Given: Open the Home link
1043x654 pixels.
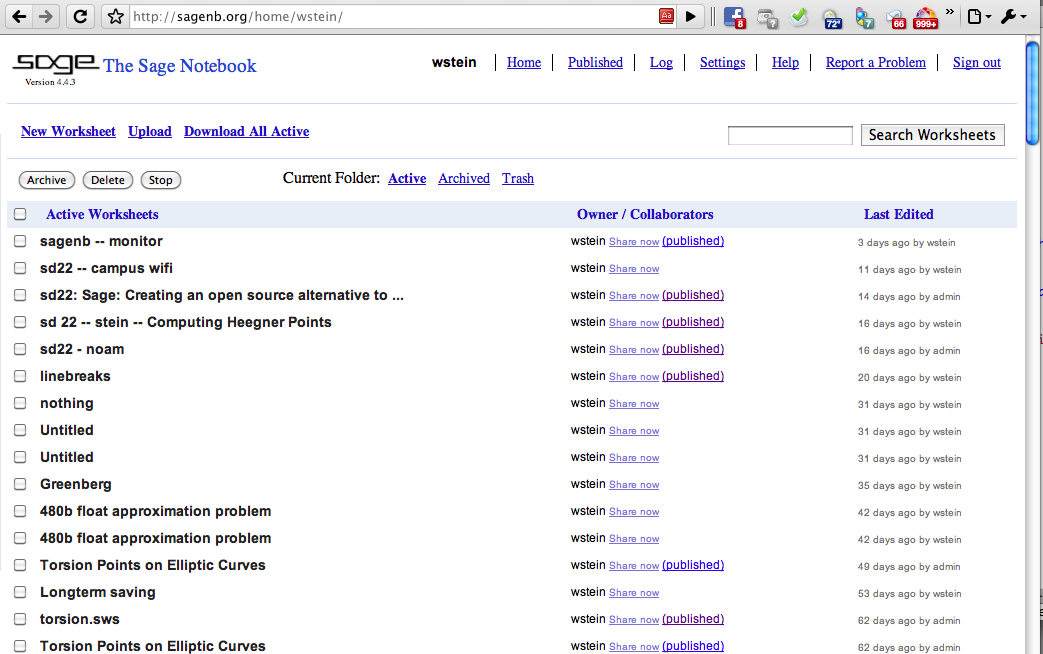Looking at the screenshot, I should pos(524,63).
